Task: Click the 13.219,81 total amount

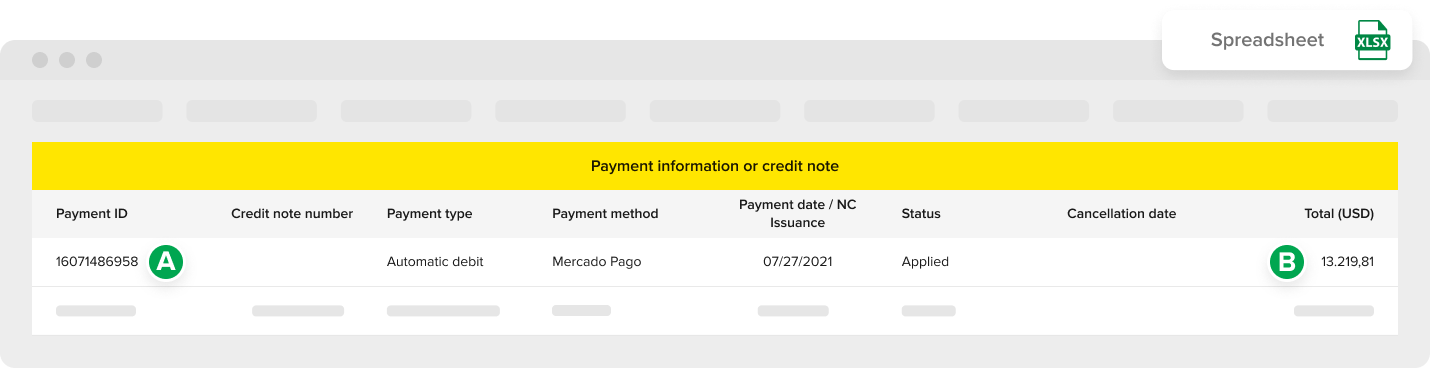Action: [1347, 262]
